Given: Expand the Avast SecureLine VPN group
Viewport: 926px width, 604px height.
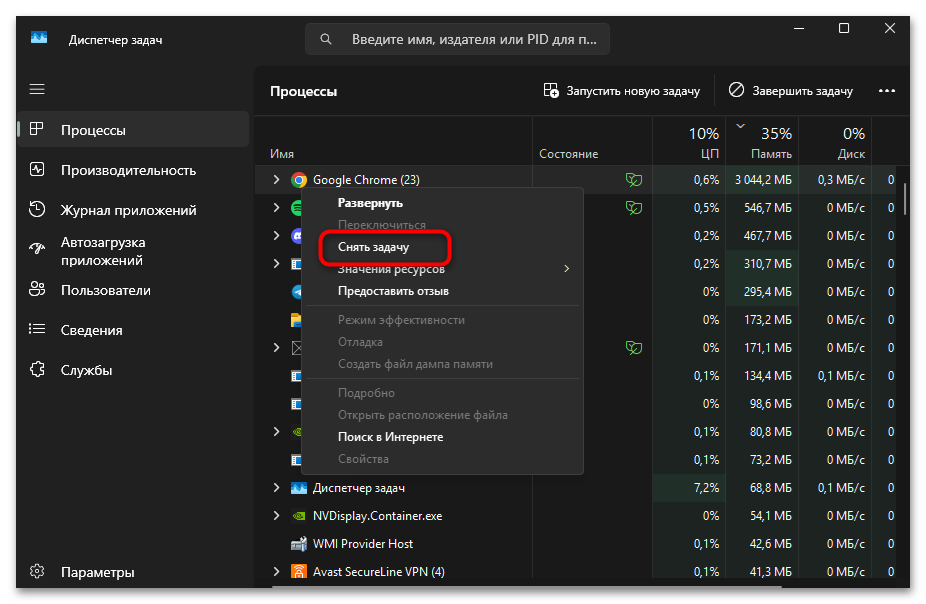Looking at the screenshot, I should point(277,571).
